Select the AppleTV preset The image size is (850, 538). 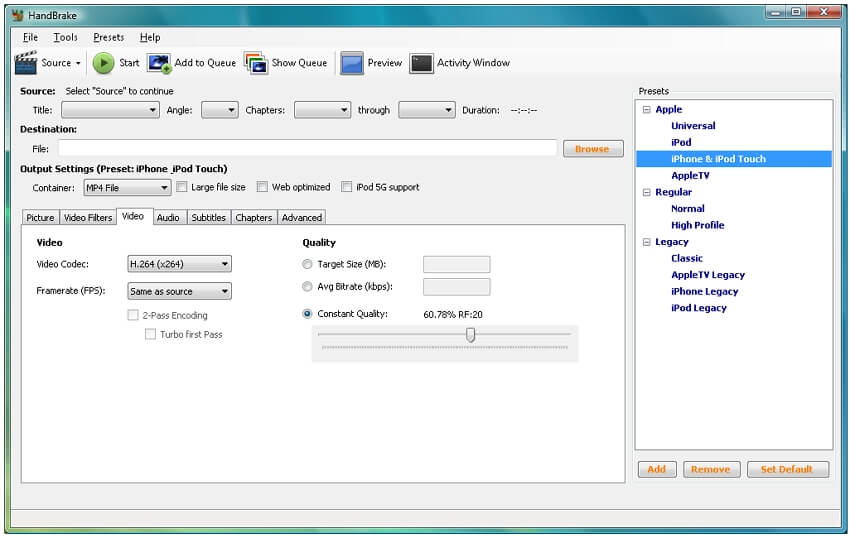pyautogui.click(x=690, y=176)
